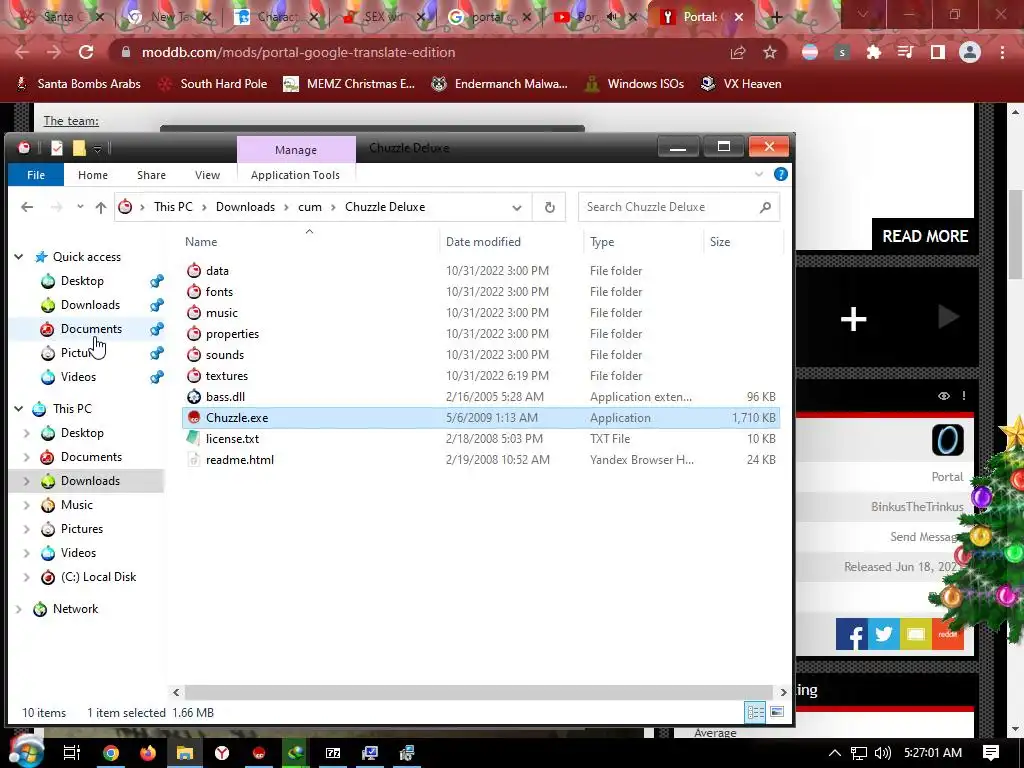Open the VX Heaven bookmark
This screenshot has height=768, width=1024.
click(741, 84)
